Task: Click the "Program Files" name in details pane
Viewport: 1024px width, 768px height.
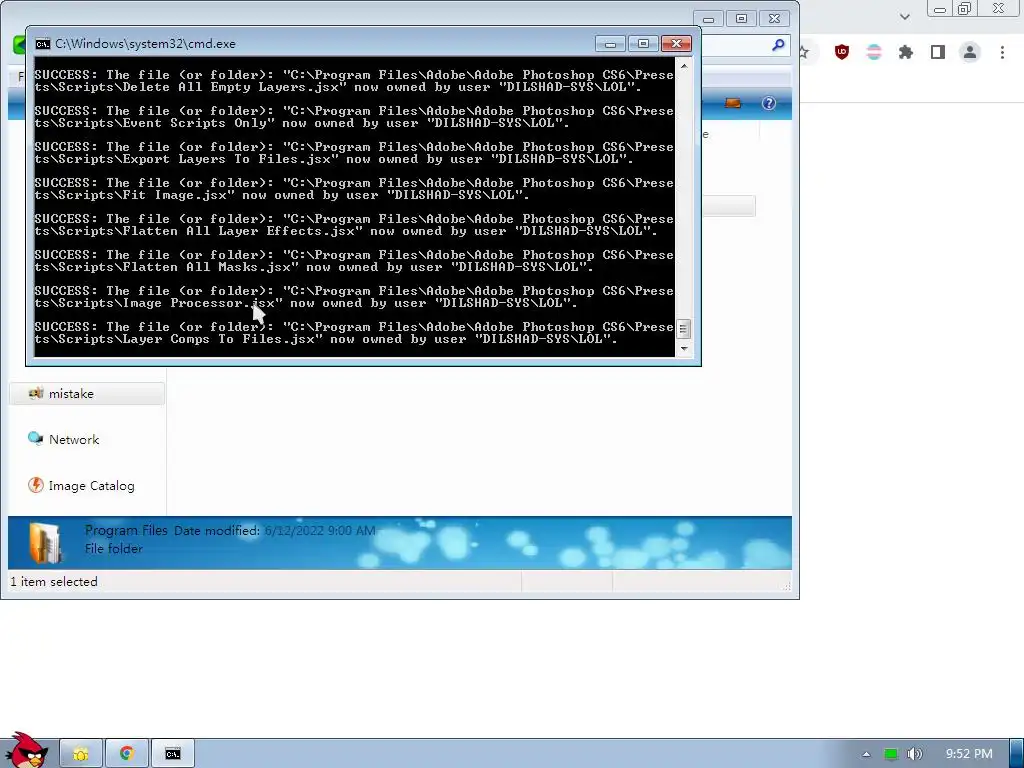Action: tap(126, 530)
